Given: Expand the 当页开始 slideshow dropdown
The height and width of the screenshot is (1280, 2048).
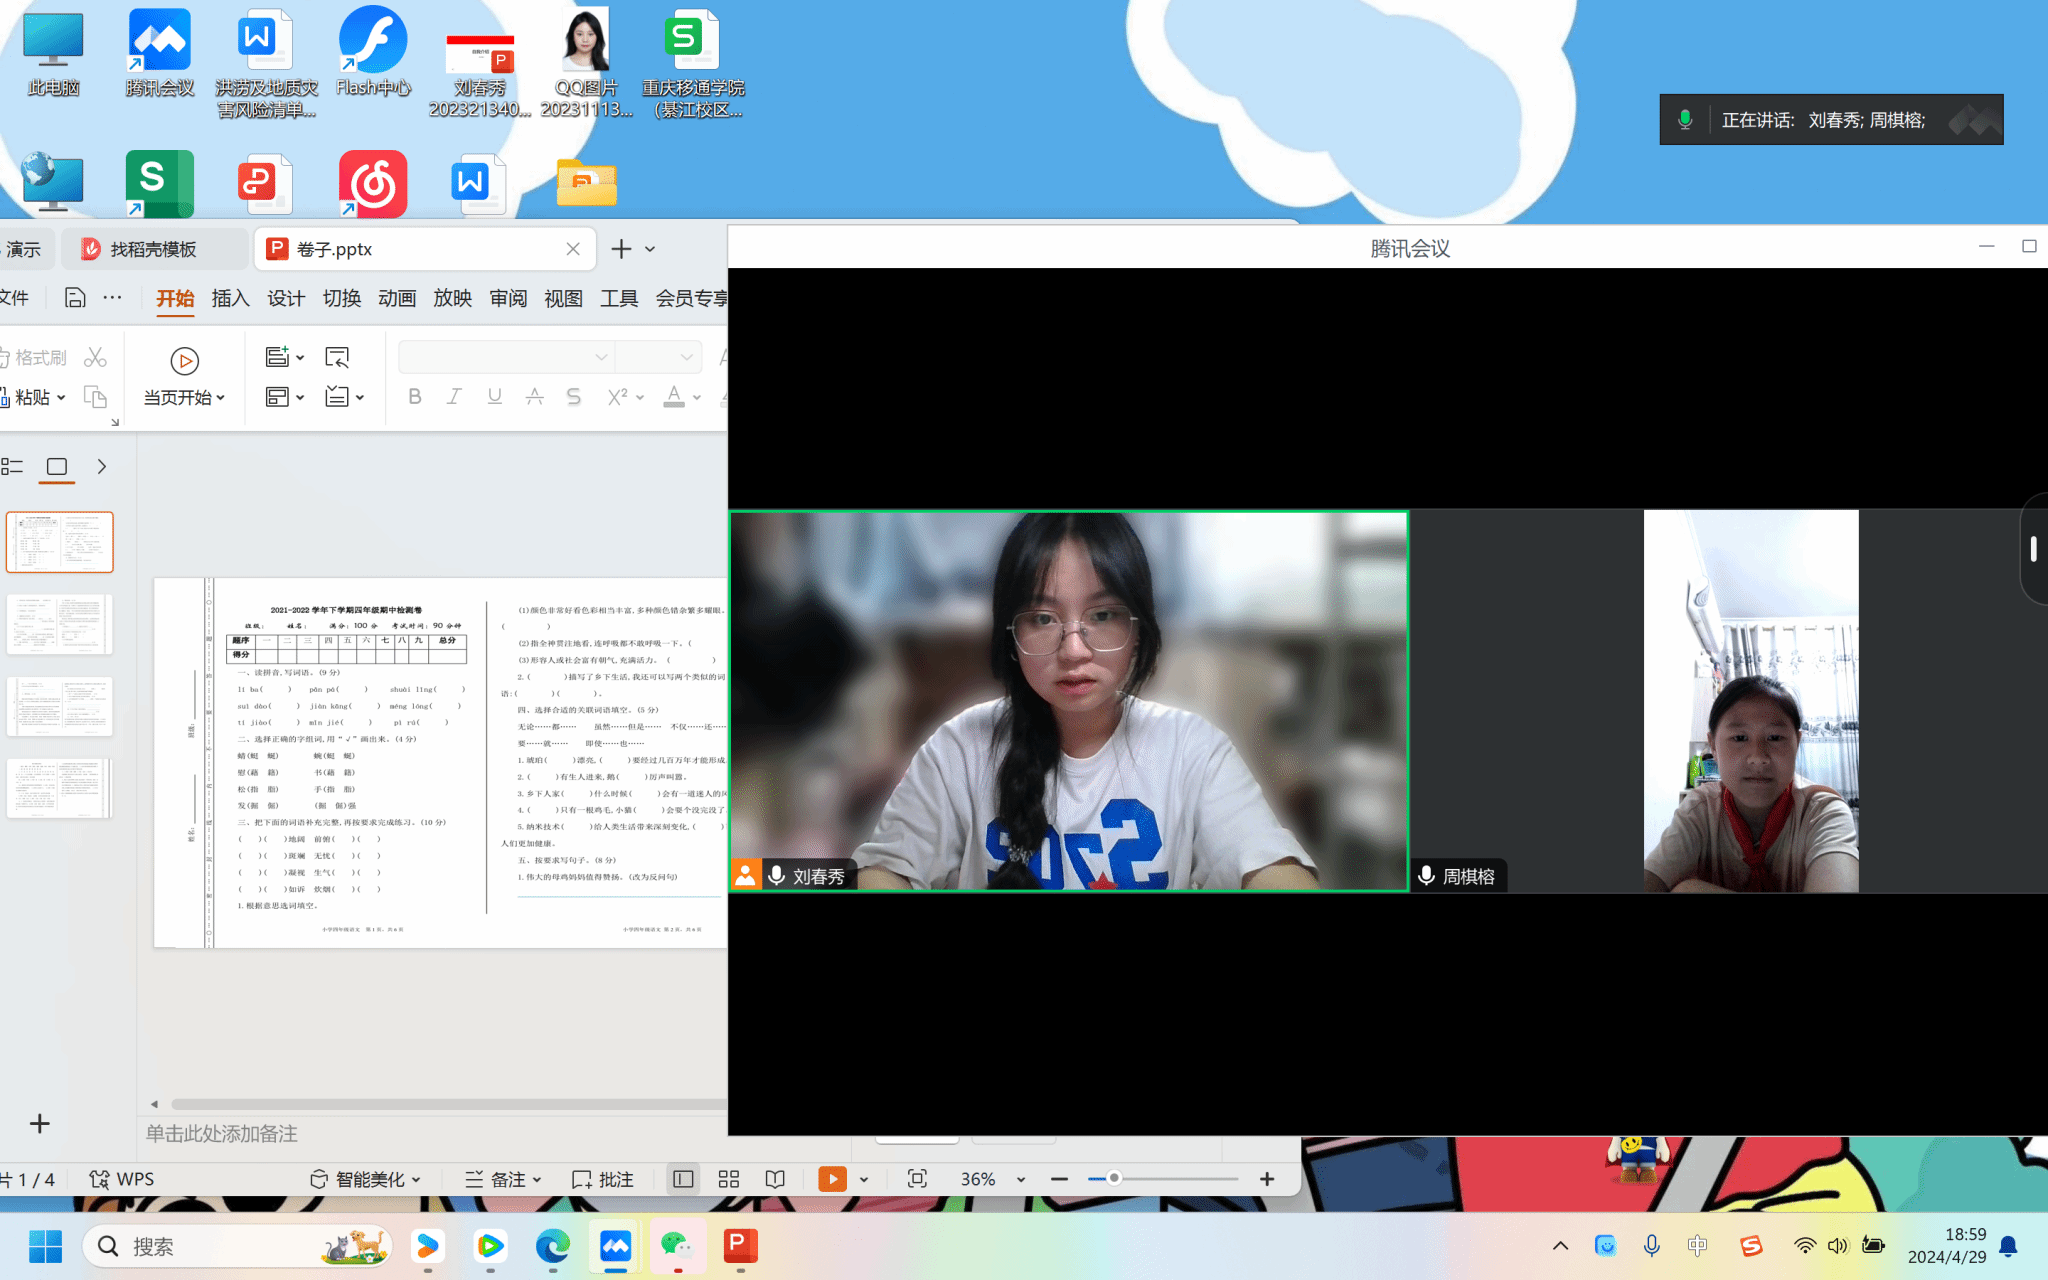Looking at the screenshot, I should (221, 398).
